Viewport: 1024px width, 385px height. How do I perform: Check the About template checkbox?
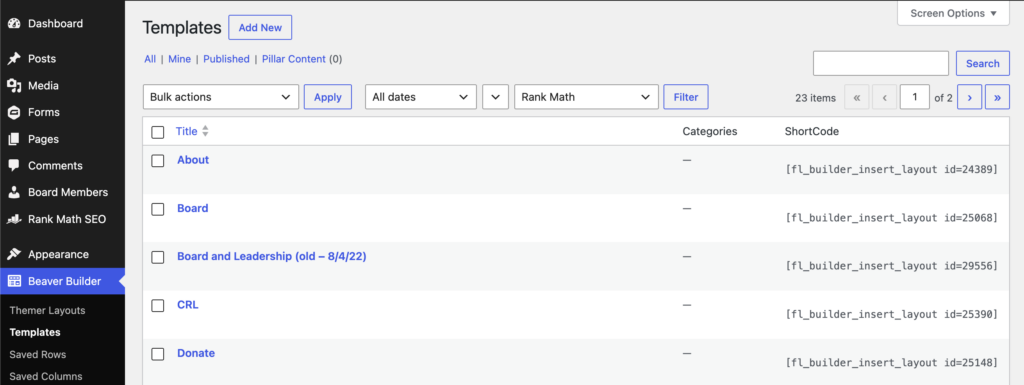tap(157, 161)
